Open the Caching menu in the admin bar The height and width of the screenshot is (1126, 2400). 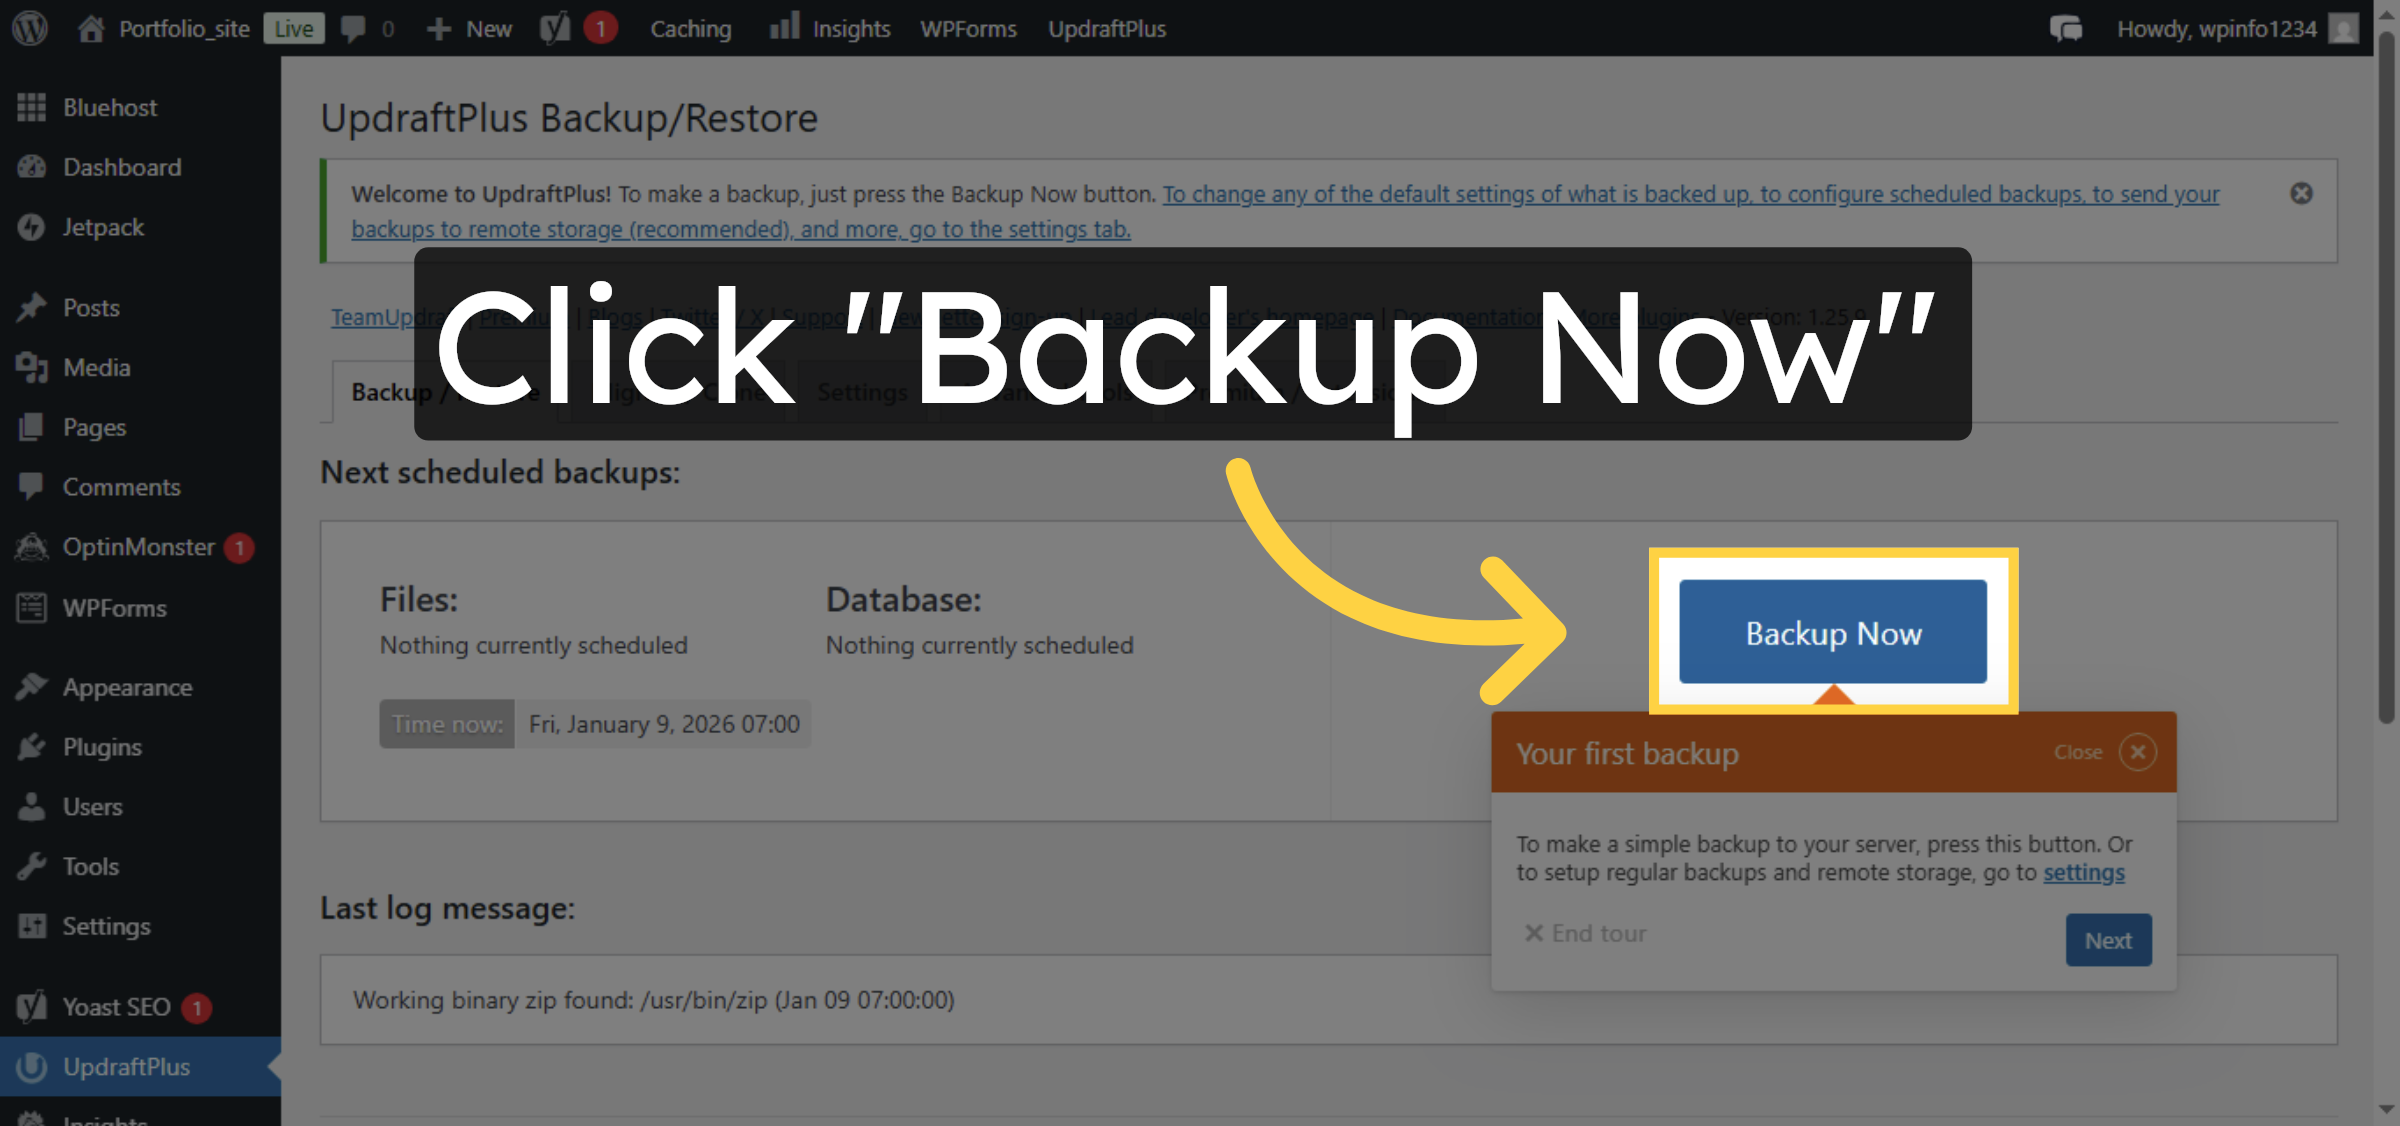coord(690,28)
